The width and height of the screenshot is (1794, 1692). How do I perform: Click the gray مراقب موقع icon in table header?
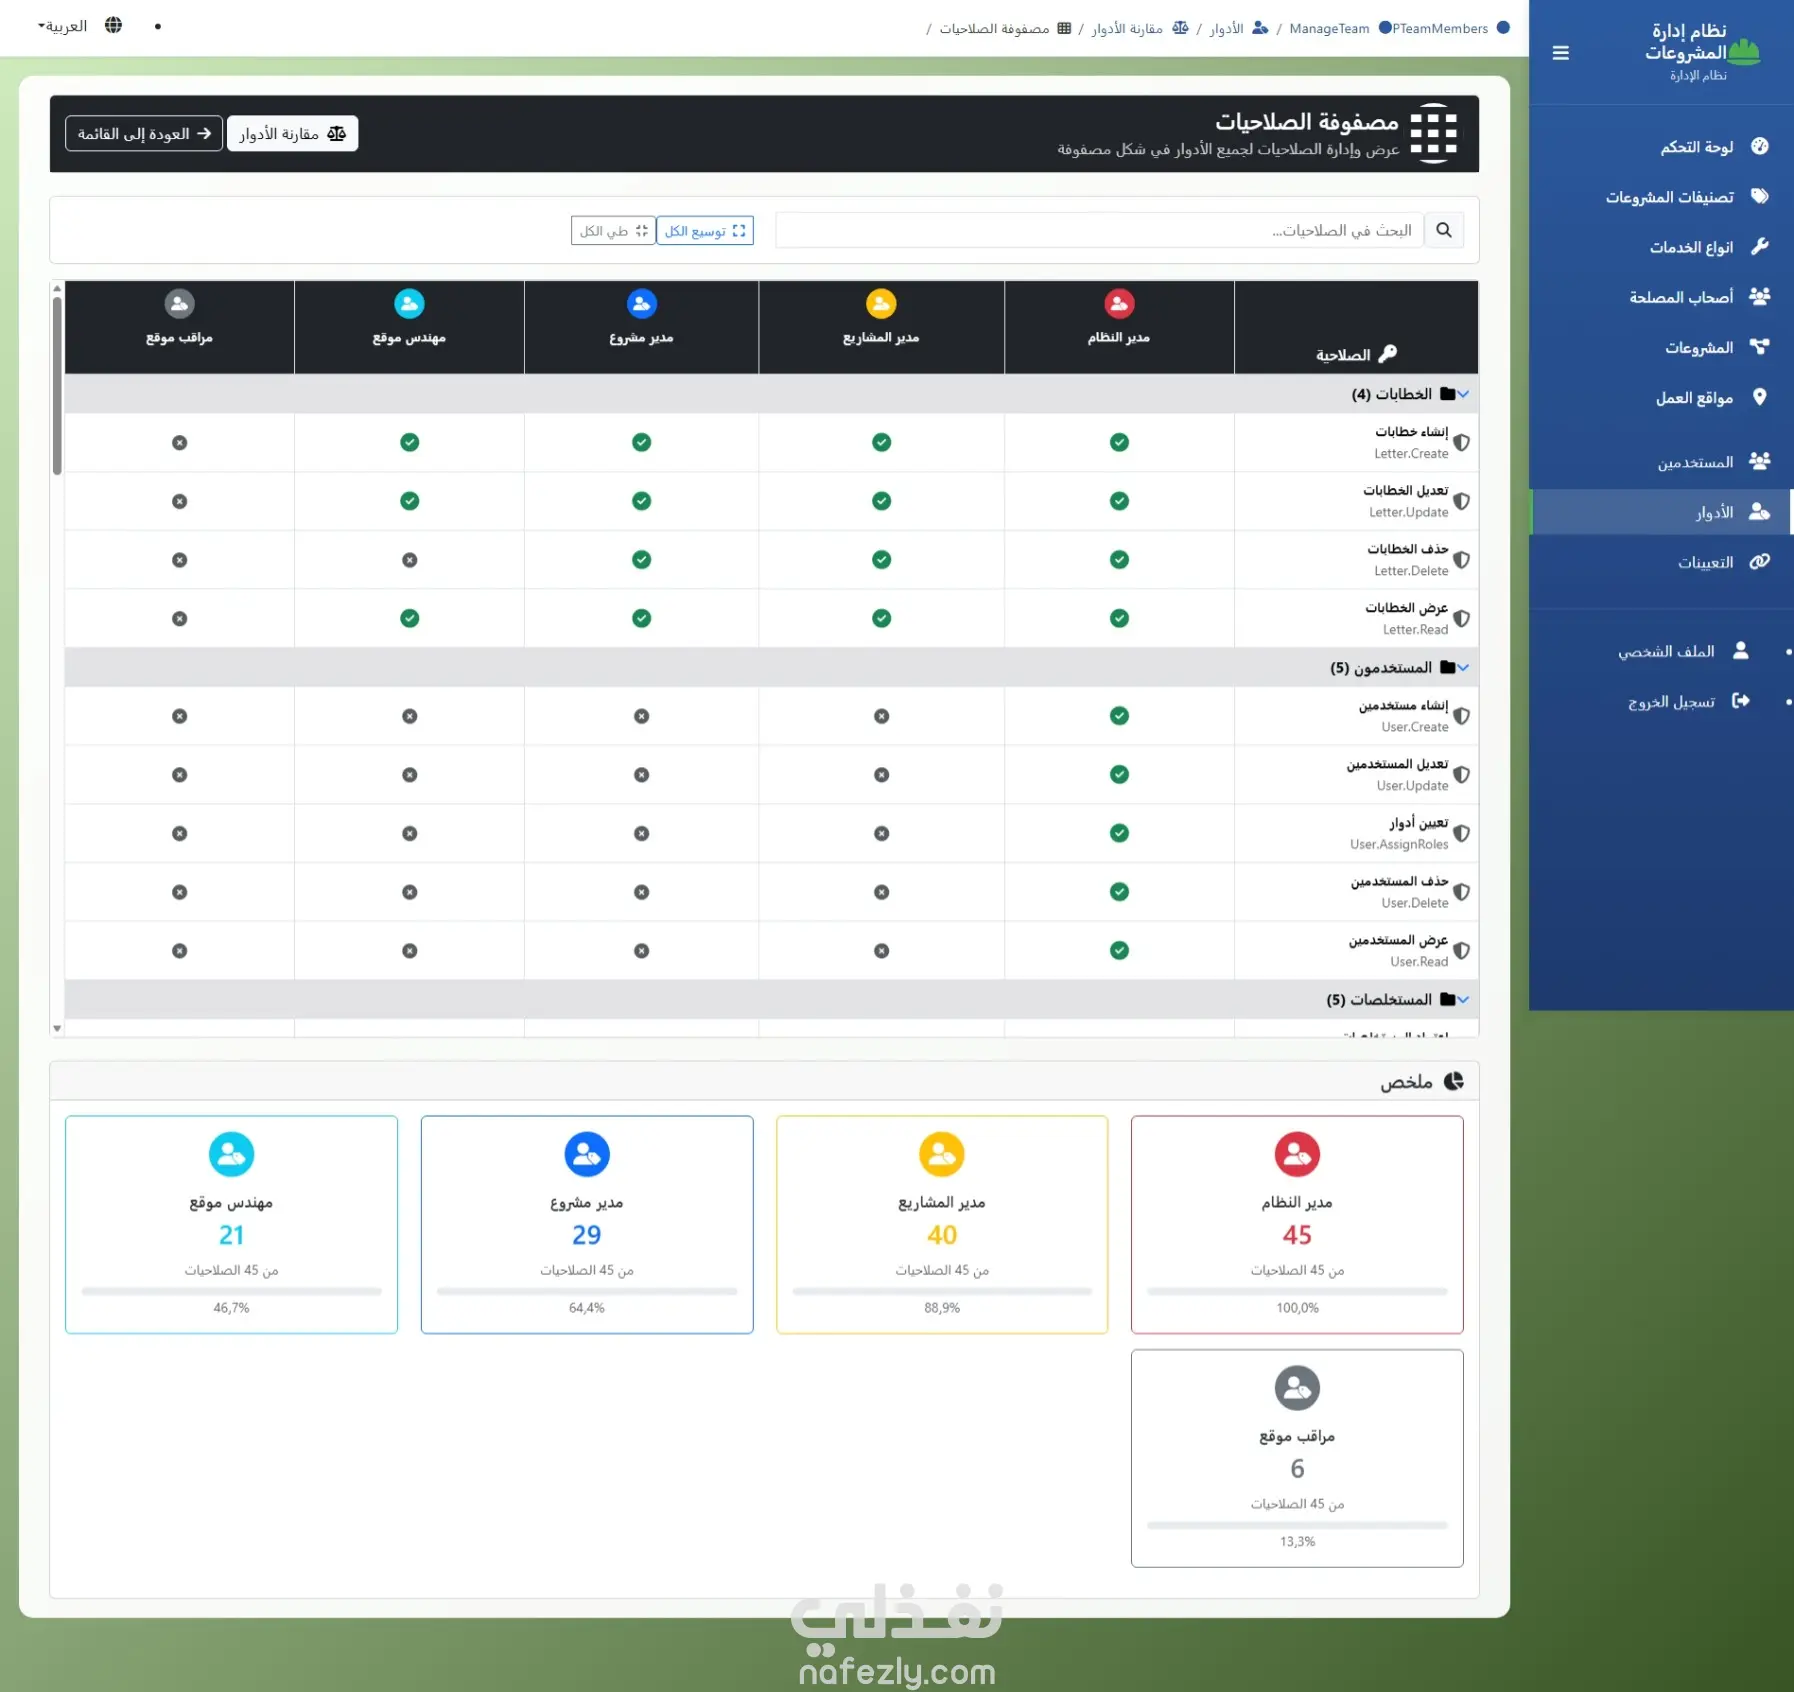(x=180, y=303)
